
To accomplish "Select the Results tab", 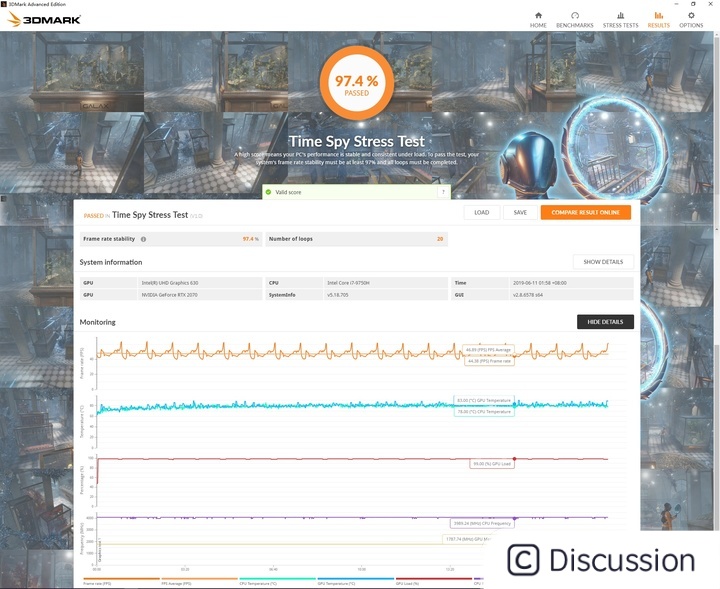I will click(658, 20).
